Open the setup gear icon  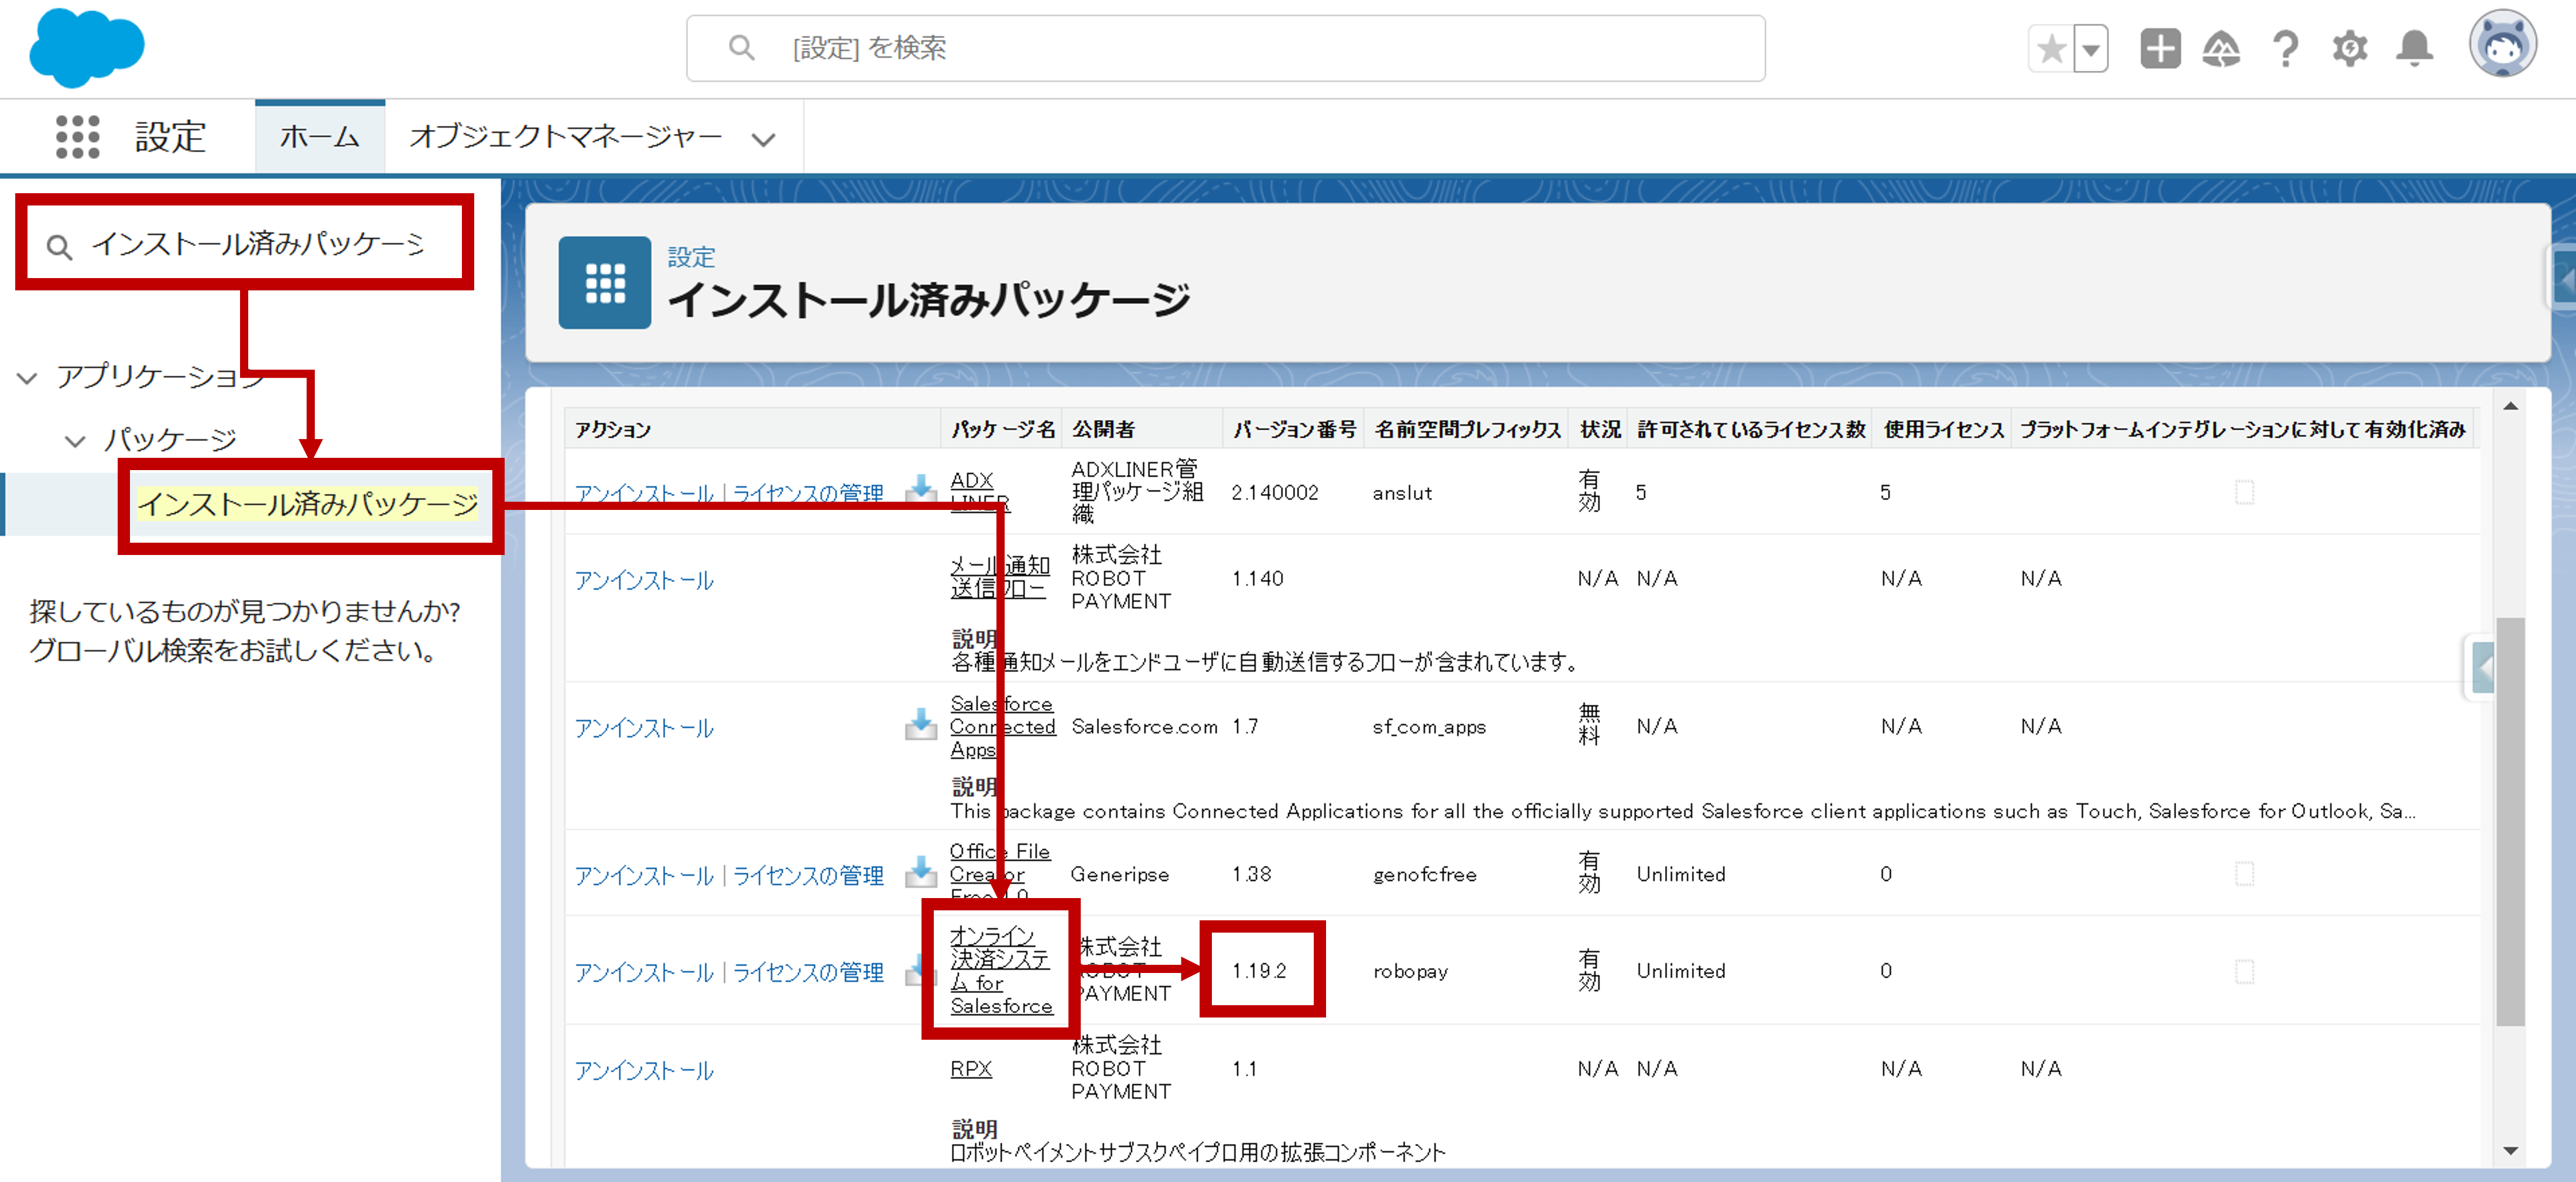[x=2350, y=47]
